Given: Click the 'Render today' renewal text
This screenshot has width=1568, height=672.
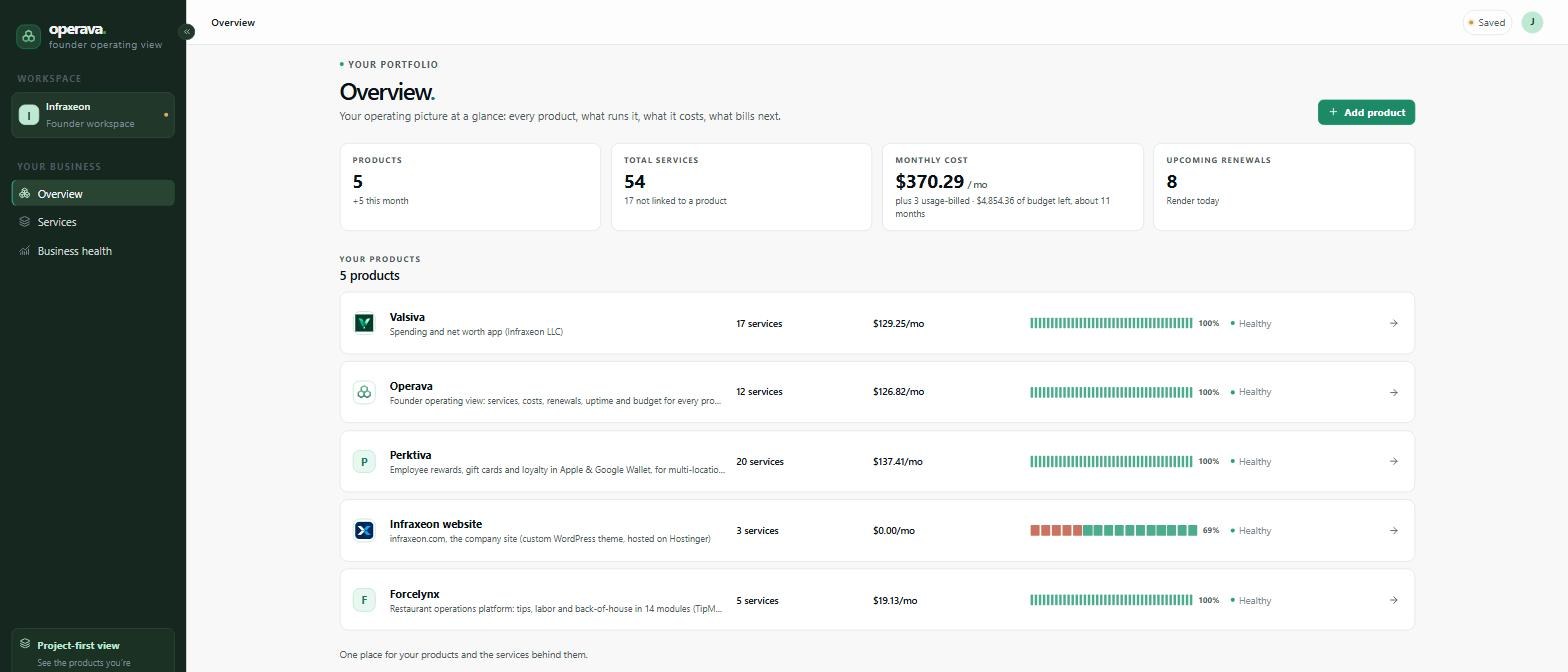Looking at the screenshot, I should click(1192, 201).
